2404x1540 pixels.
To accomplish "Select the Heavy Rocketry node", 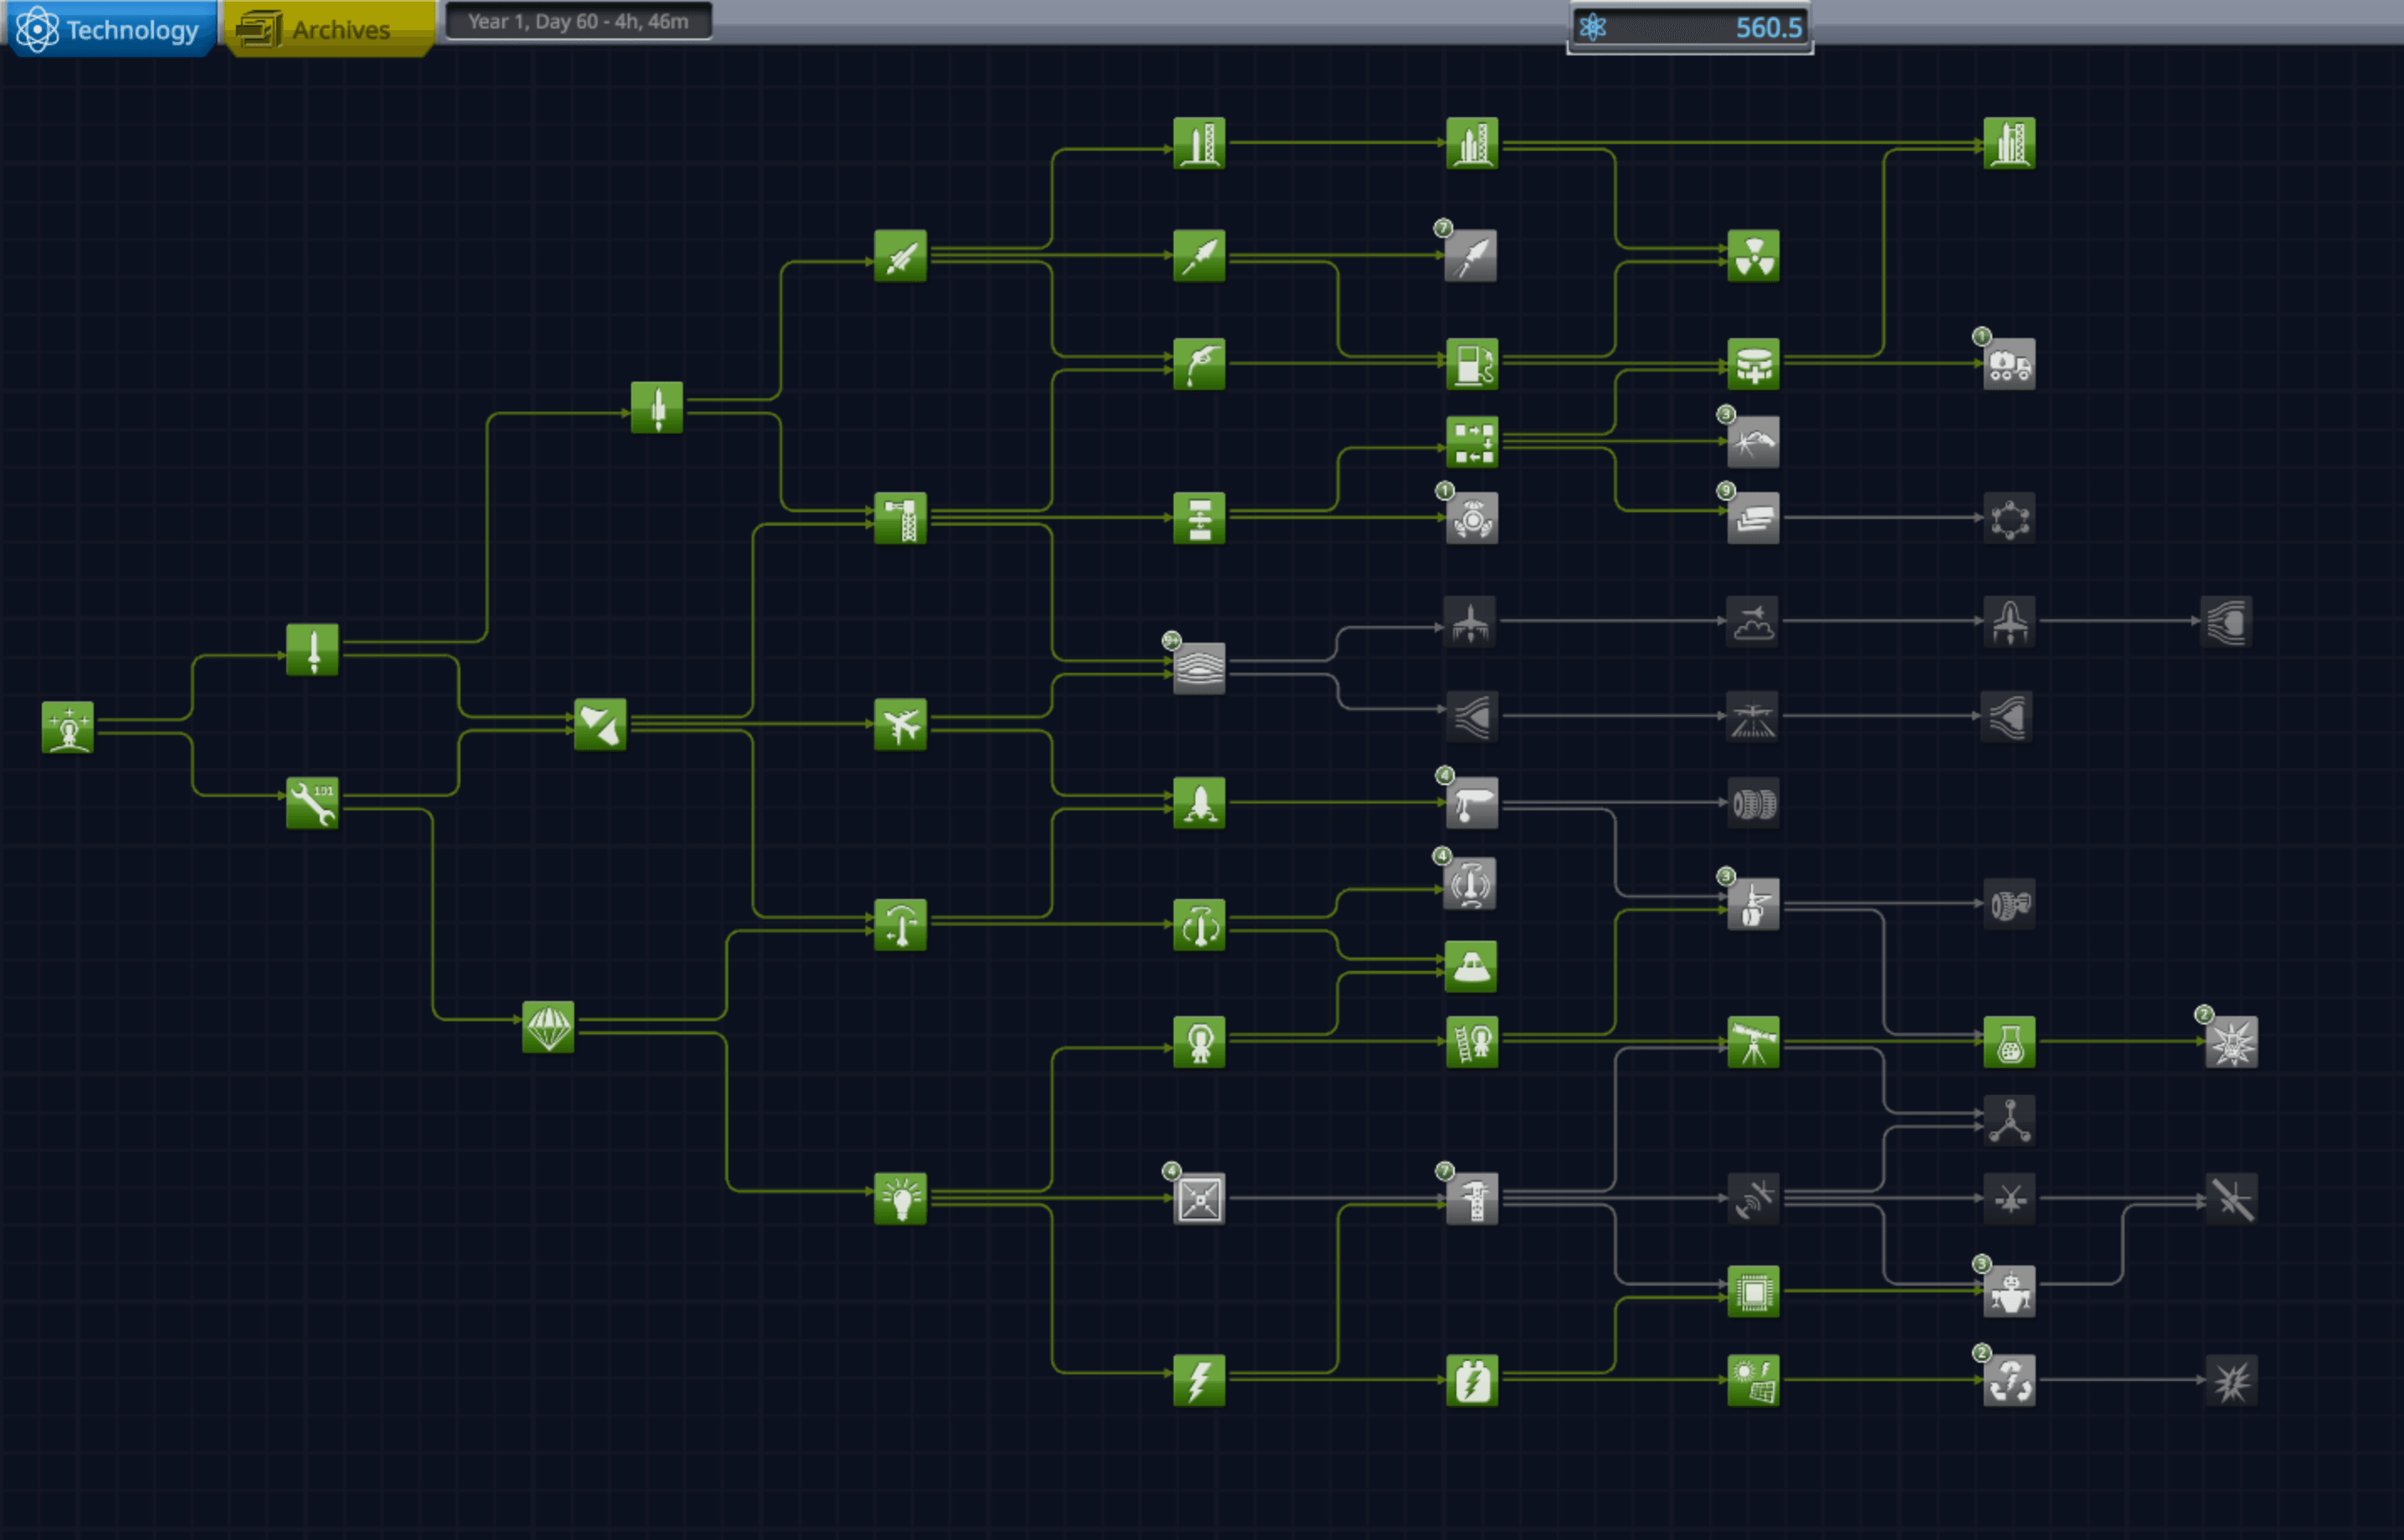I will click(1199, 256).
